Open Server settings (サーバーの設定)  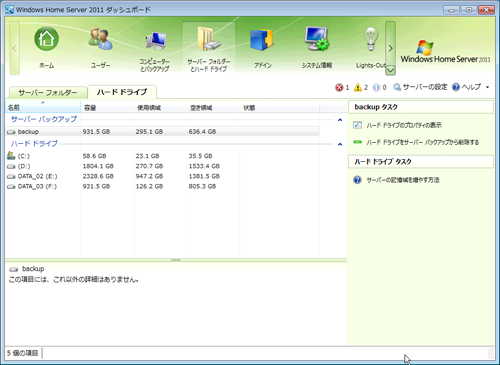420,87
